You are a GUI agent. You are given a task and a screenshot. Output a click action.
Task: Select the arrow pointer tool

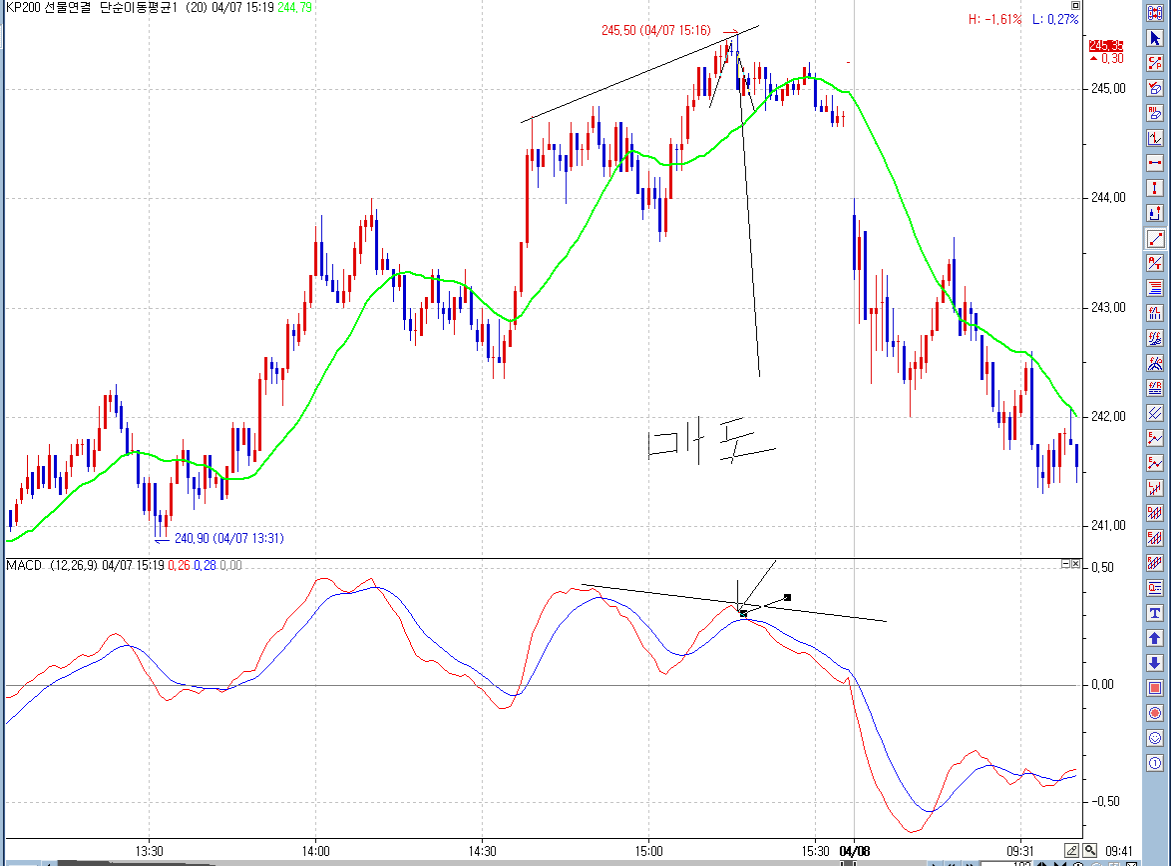tap(1155, 40)
